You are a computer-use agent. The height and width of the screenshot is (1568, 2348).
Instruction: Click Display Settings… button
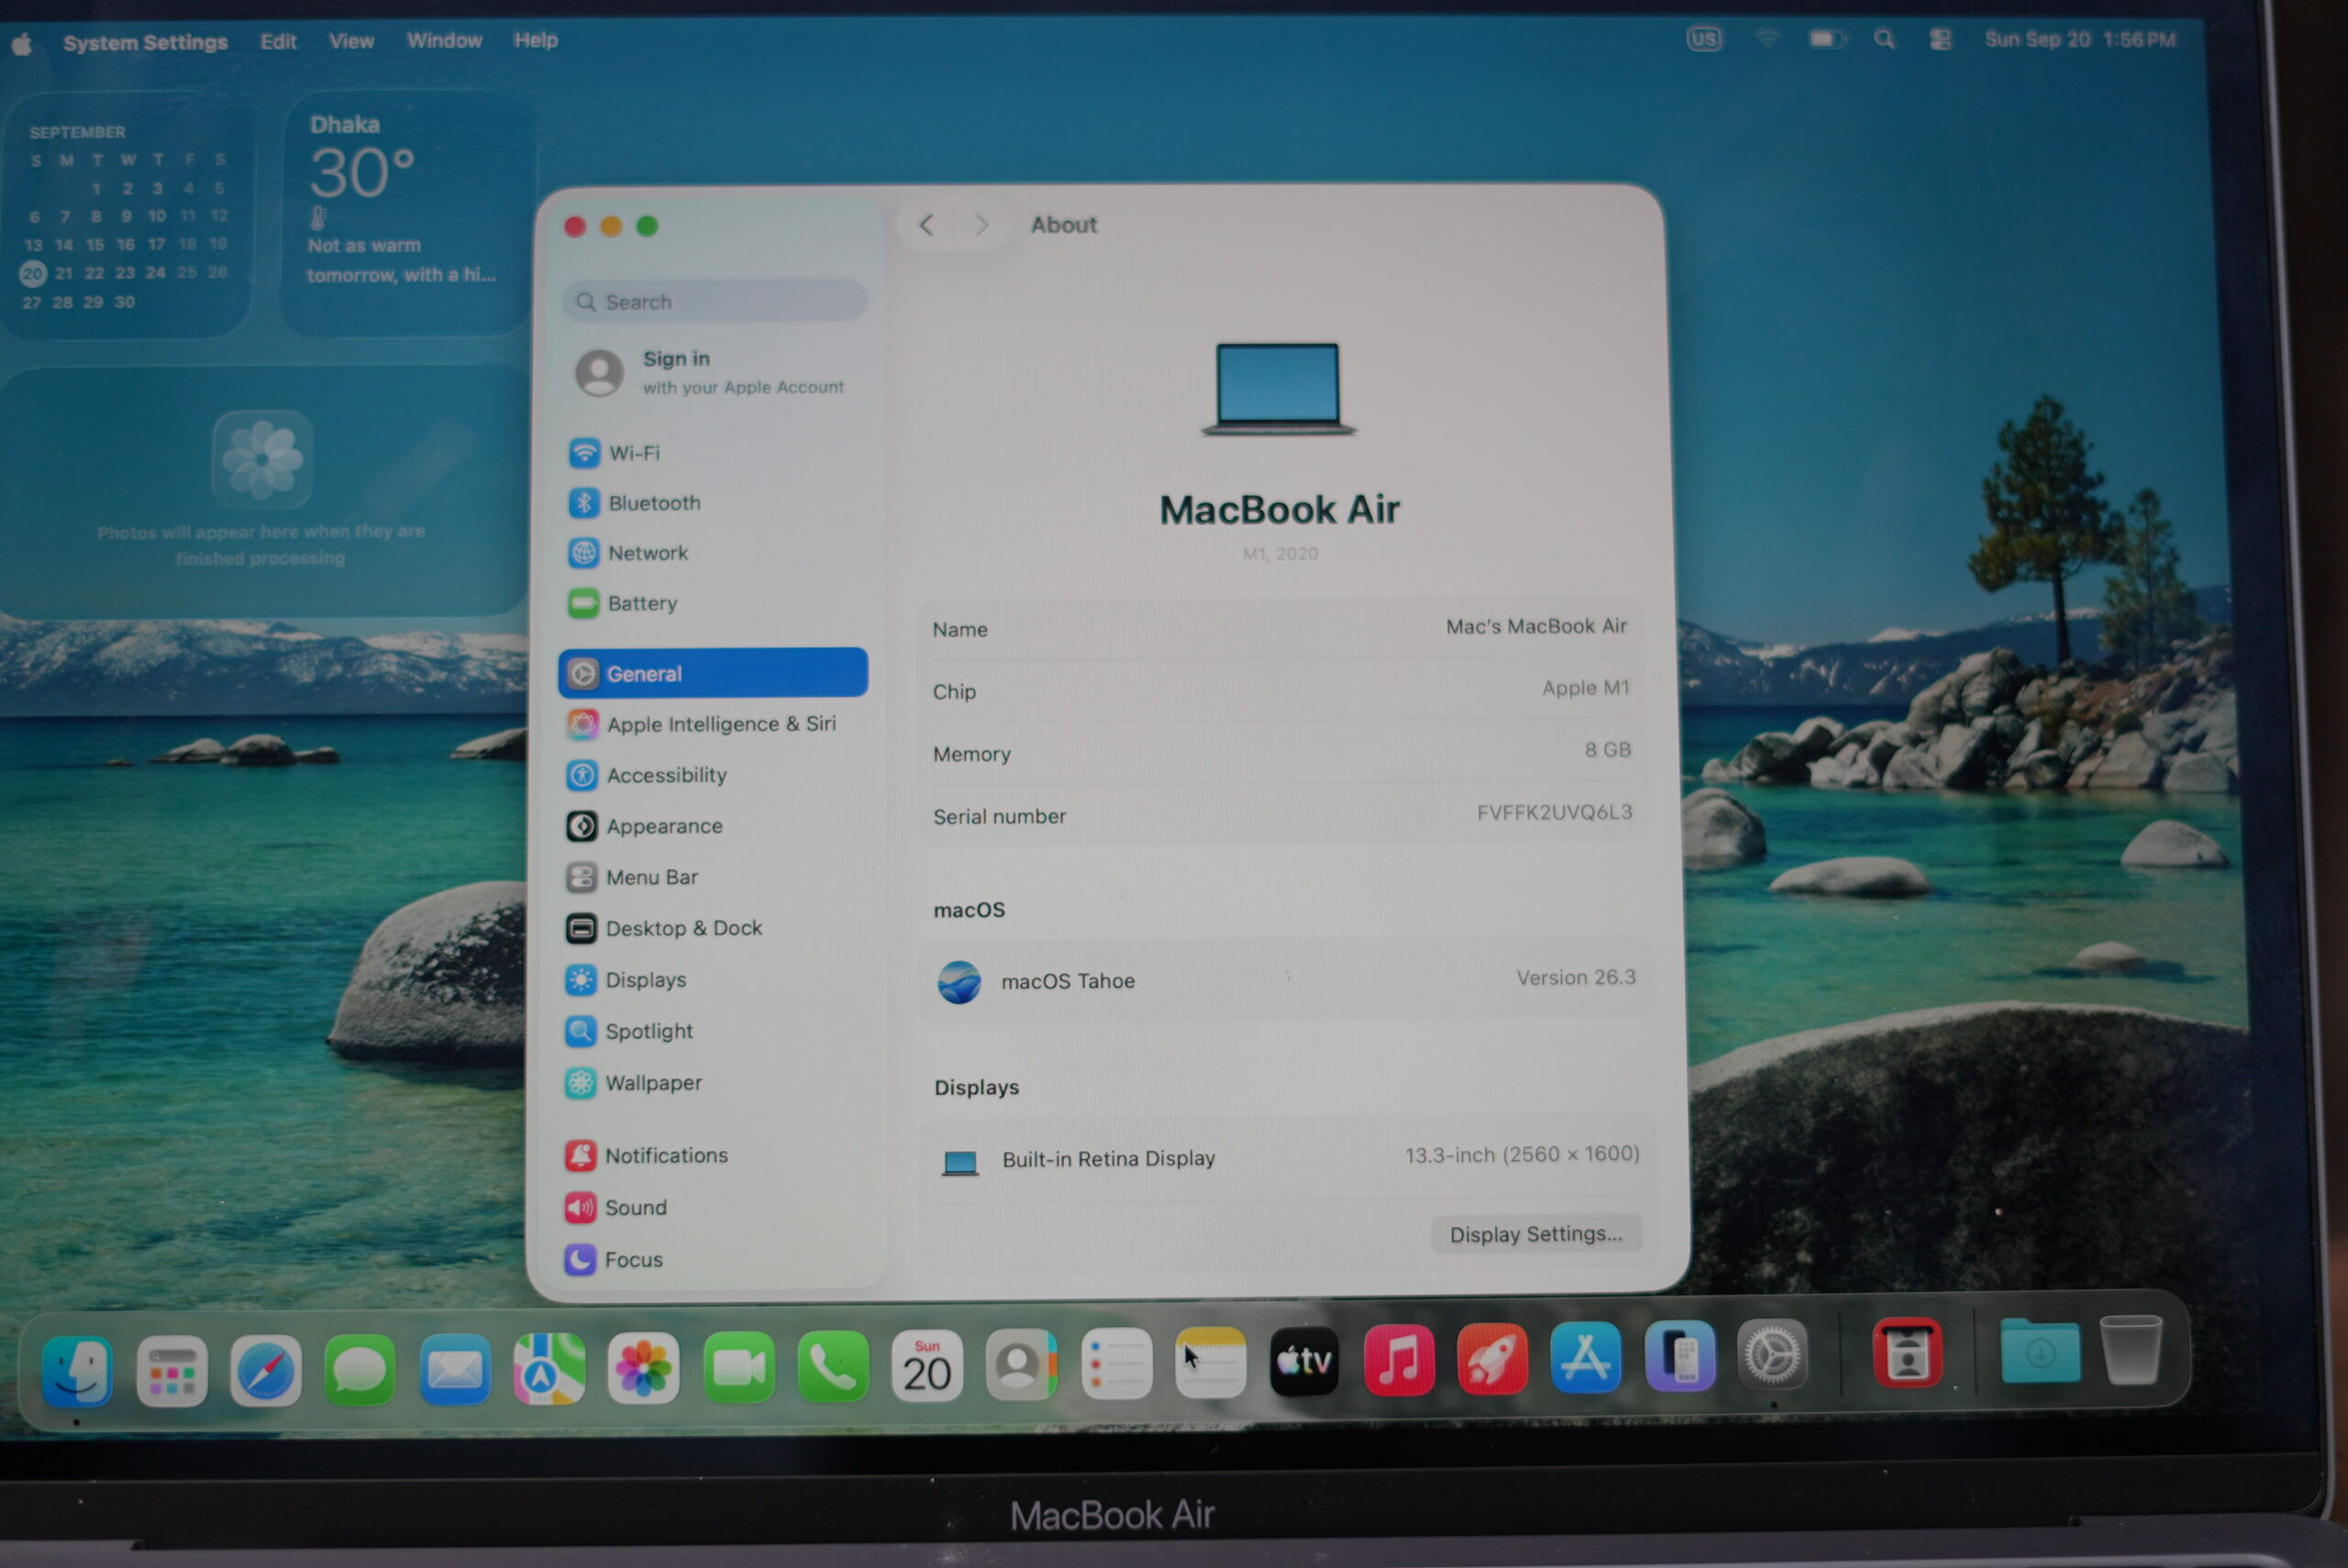pyautogui.click(x=1536, y=1235)
